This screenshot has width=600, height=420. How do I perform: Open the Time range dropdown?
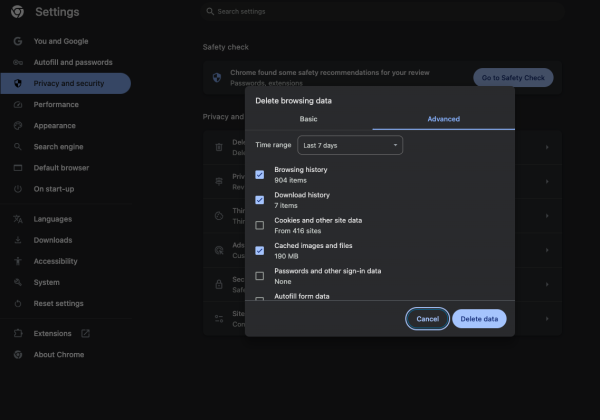[350, 145]
